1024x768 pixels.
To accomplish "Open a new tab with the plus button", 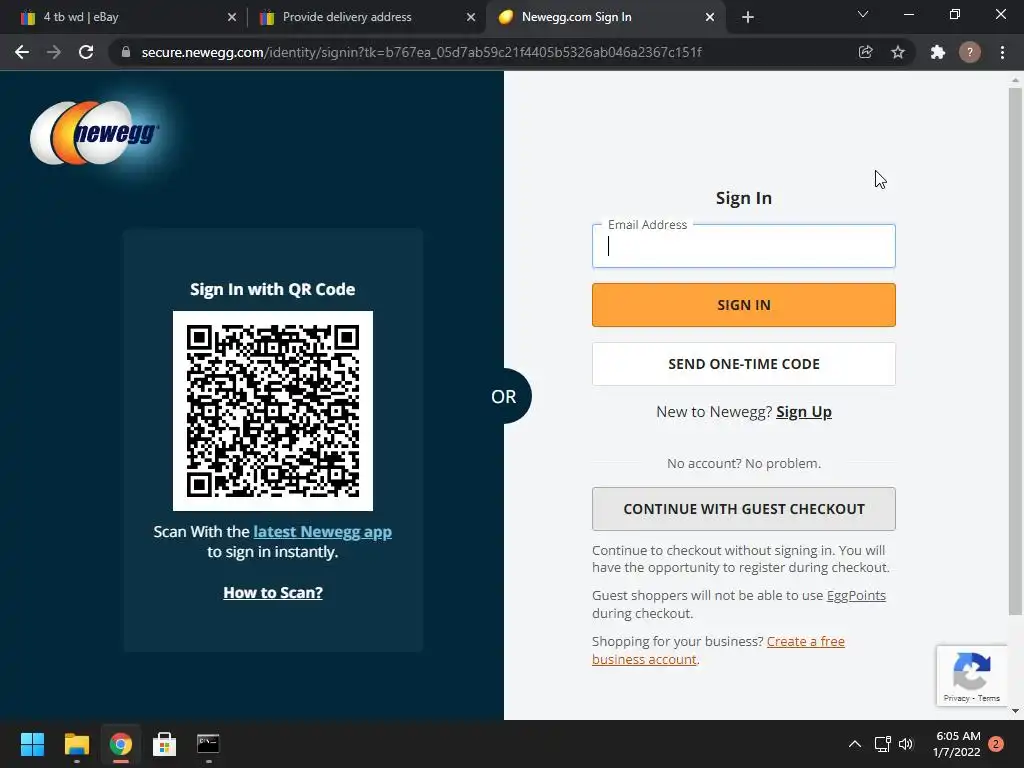I will coord(748,17).
